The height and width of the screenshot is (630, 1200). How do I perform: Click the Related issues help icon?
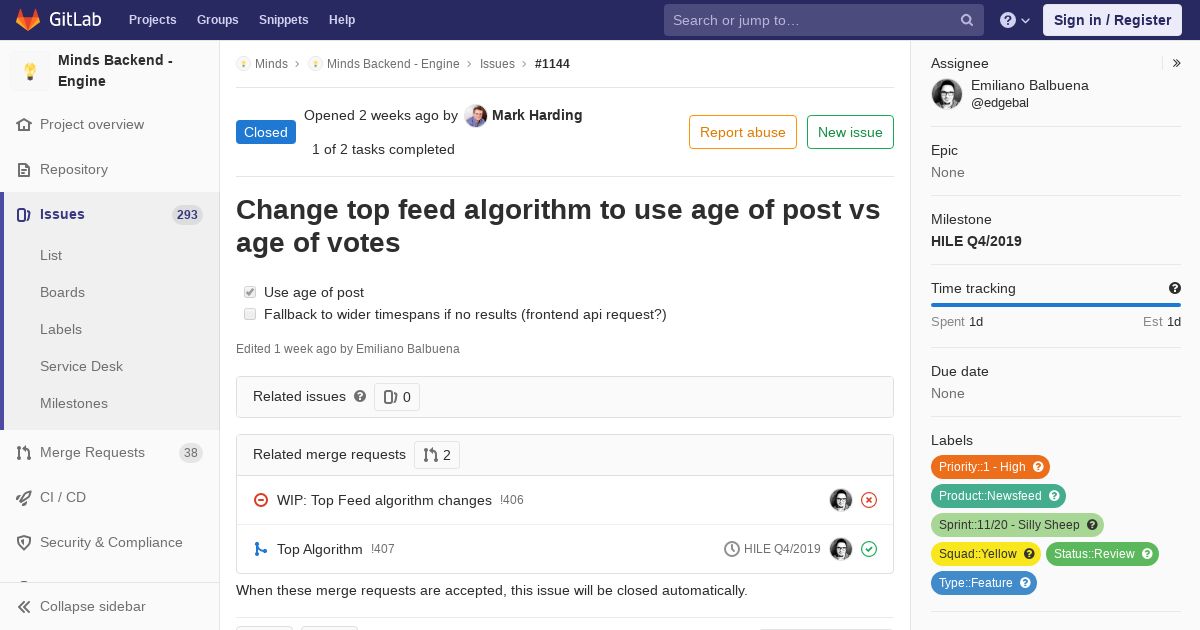tap(360, 396)
